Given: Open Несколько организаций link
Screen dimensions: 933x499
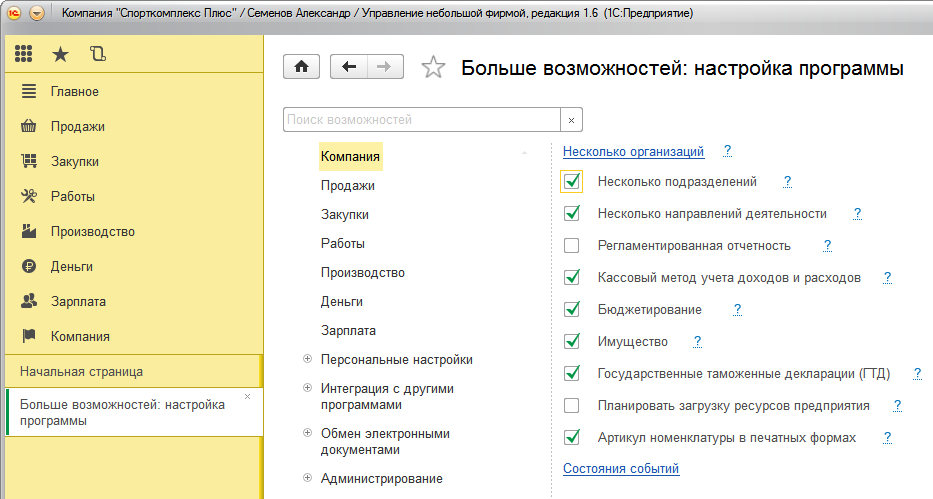Looking at the screenshot, I should click(633, 152).
